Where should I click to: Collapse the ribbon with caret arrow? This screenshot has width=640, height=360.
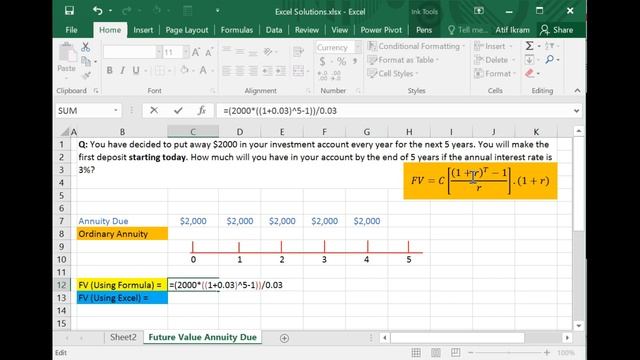[x=577, y=91]
